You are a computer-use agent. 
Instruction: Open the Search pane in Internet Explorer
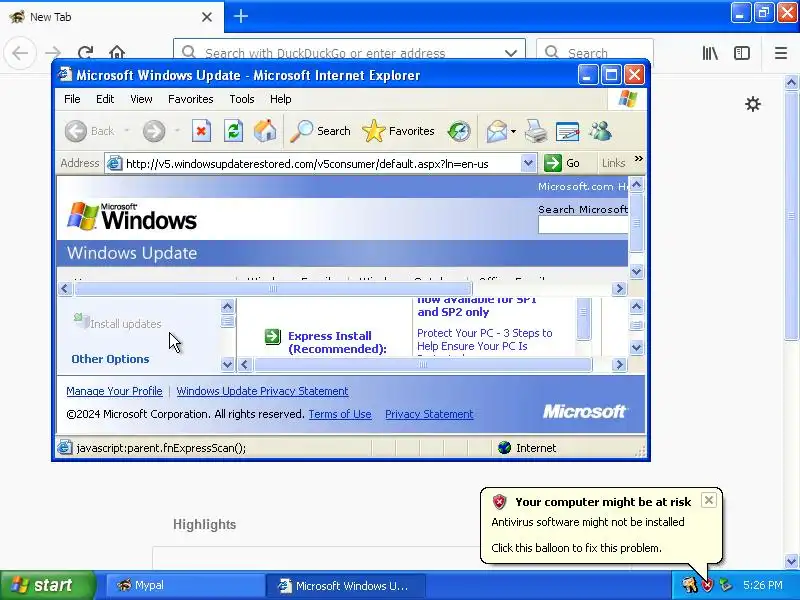pyautogui.click(x=320, y=131)
